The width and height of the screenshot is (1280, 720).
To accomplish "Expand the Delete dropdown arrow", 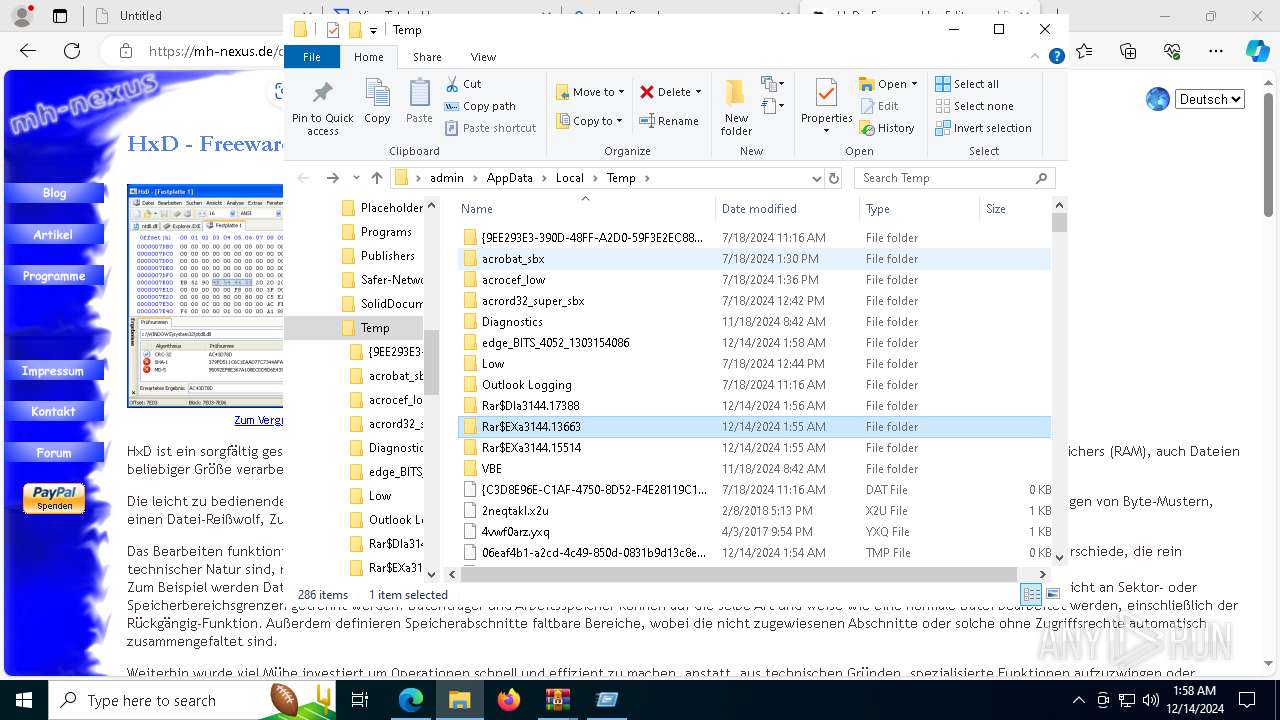I will 698,92.
